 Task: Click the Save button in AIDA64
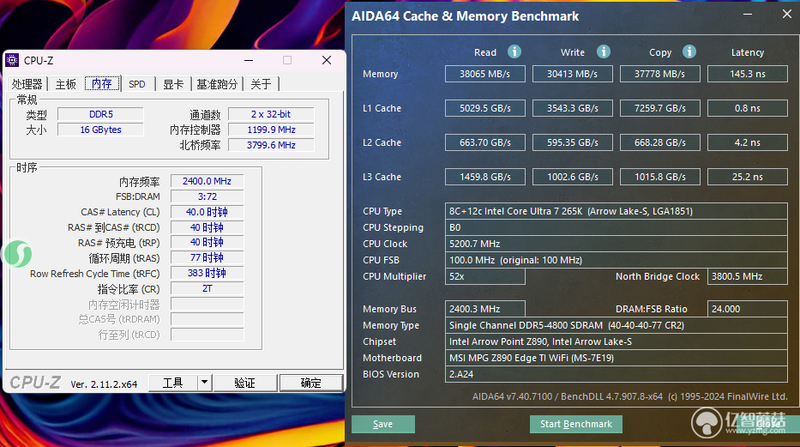383,424
